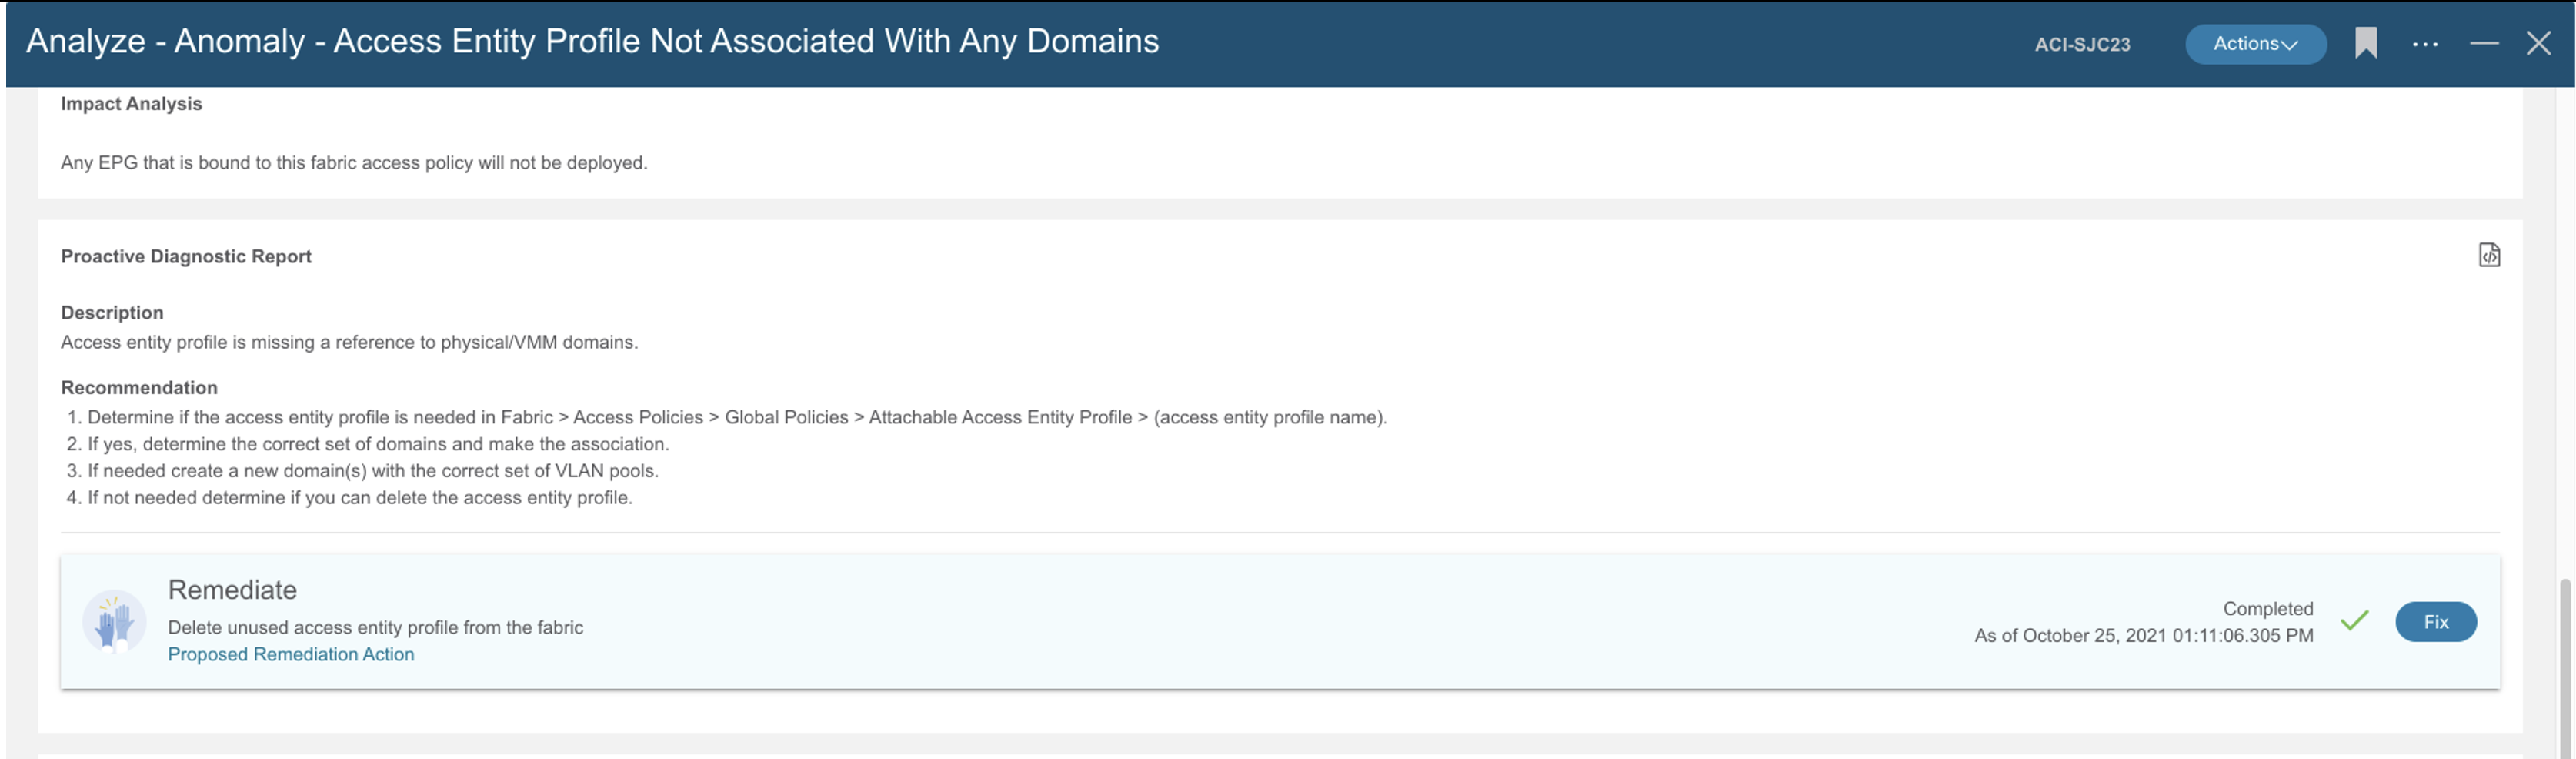Open the Proposed Remediation Action link
Image resolution: width=2576 pixels, height=759 pixels.
[x=291, y=654]
